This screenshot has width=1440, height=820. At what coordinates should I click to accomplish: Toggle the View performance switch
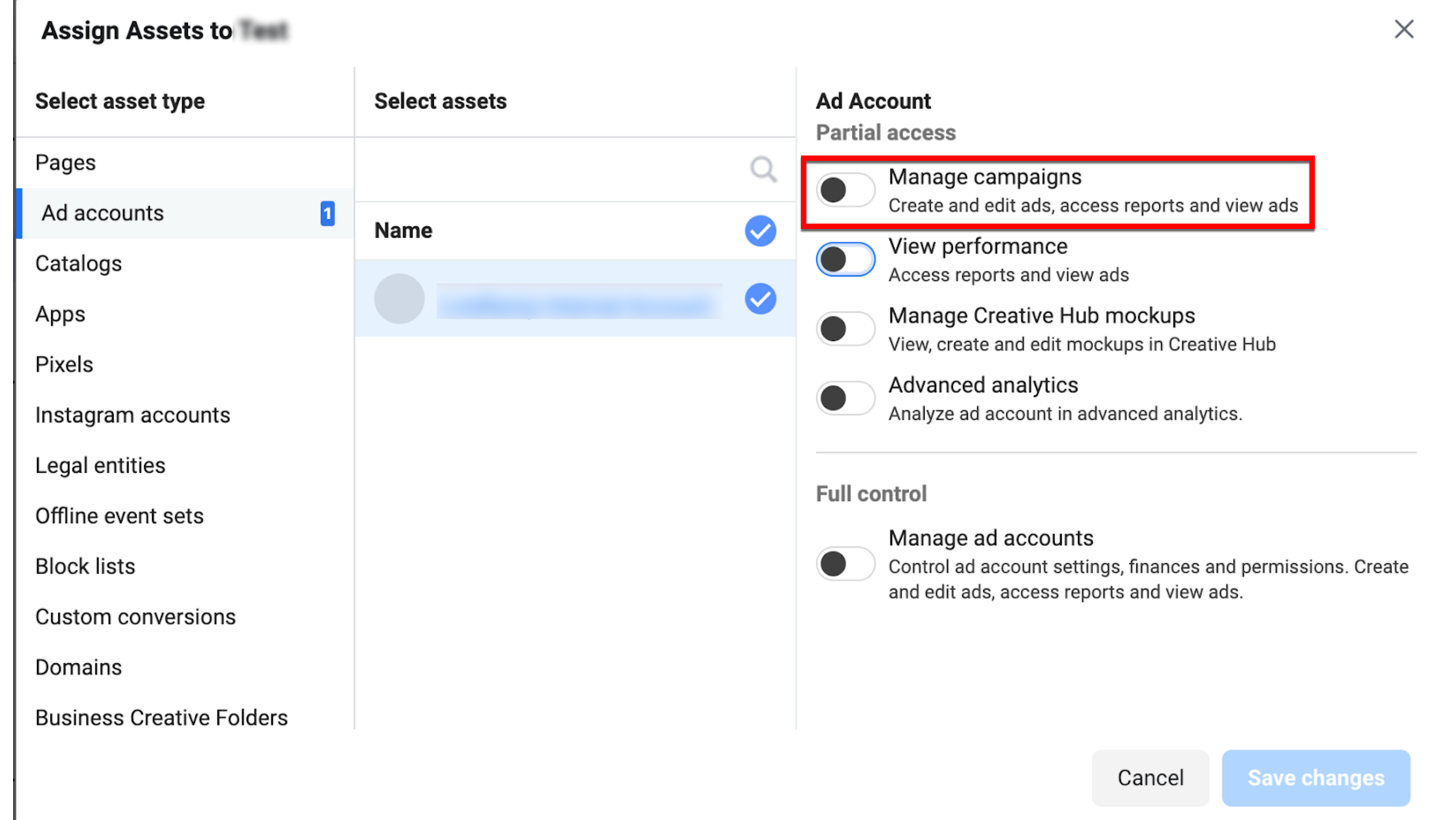846,260
